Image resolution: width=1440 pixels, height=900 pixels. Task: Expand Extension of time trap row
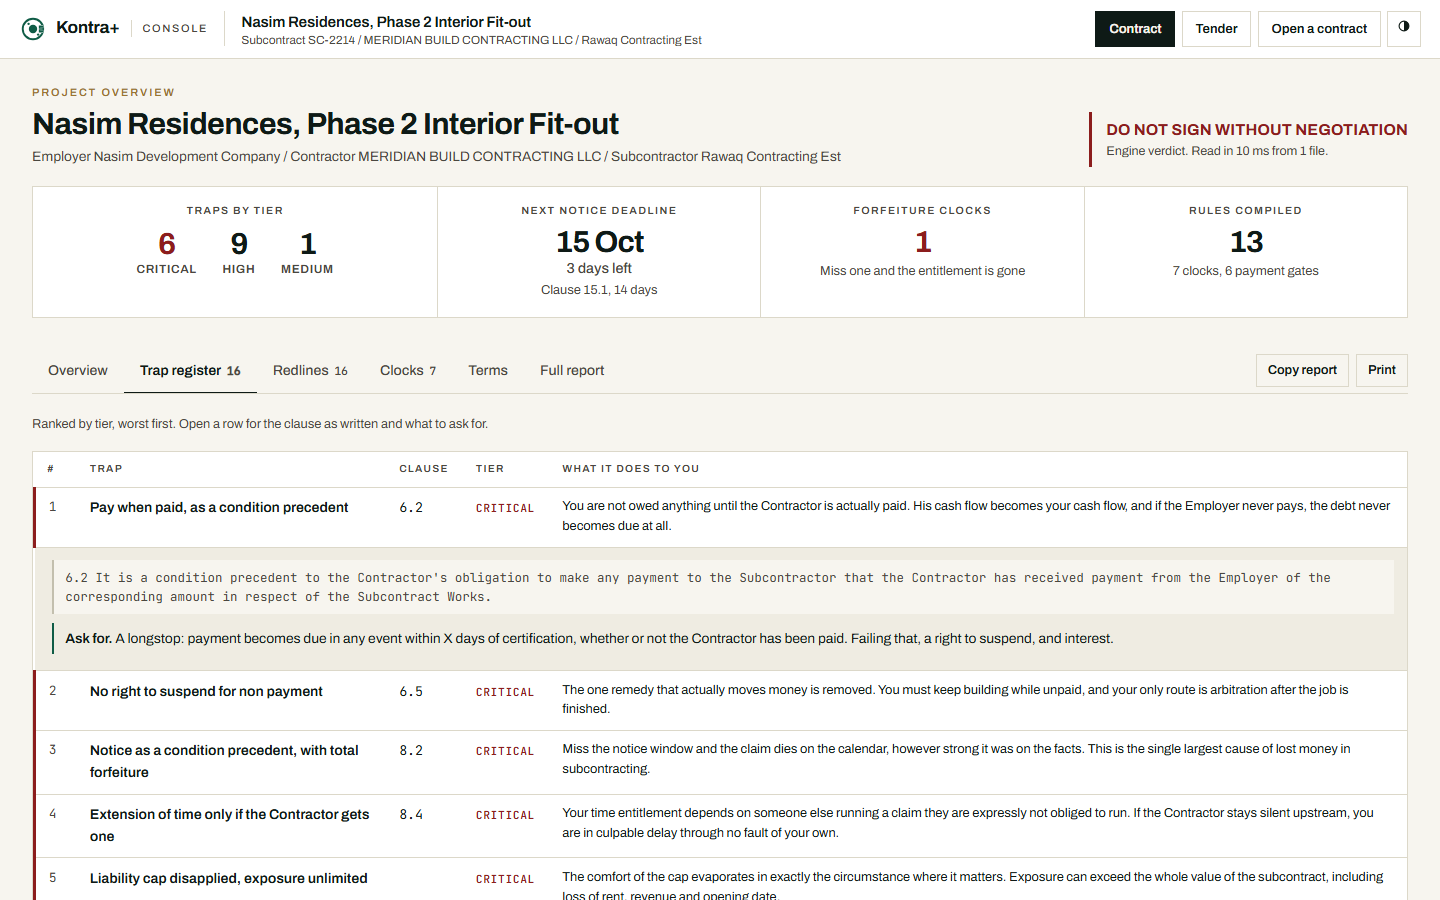click(720, 825)
